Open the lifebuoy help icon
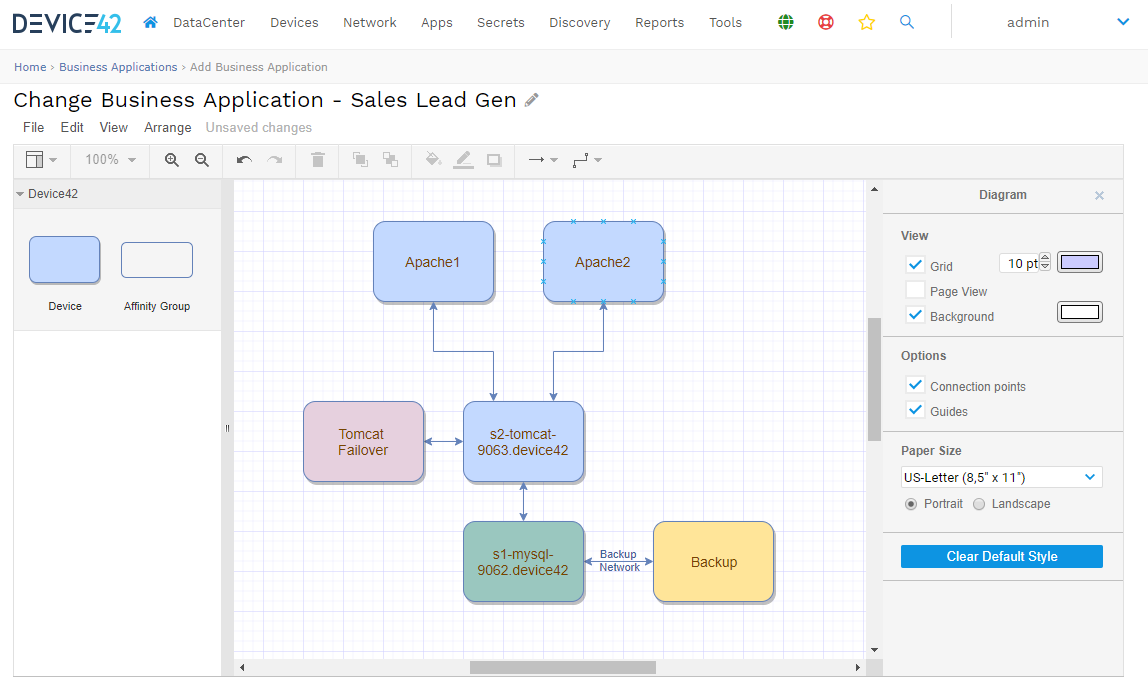The width and height of the screenshot is (1148, 686). tap(826, 23)
